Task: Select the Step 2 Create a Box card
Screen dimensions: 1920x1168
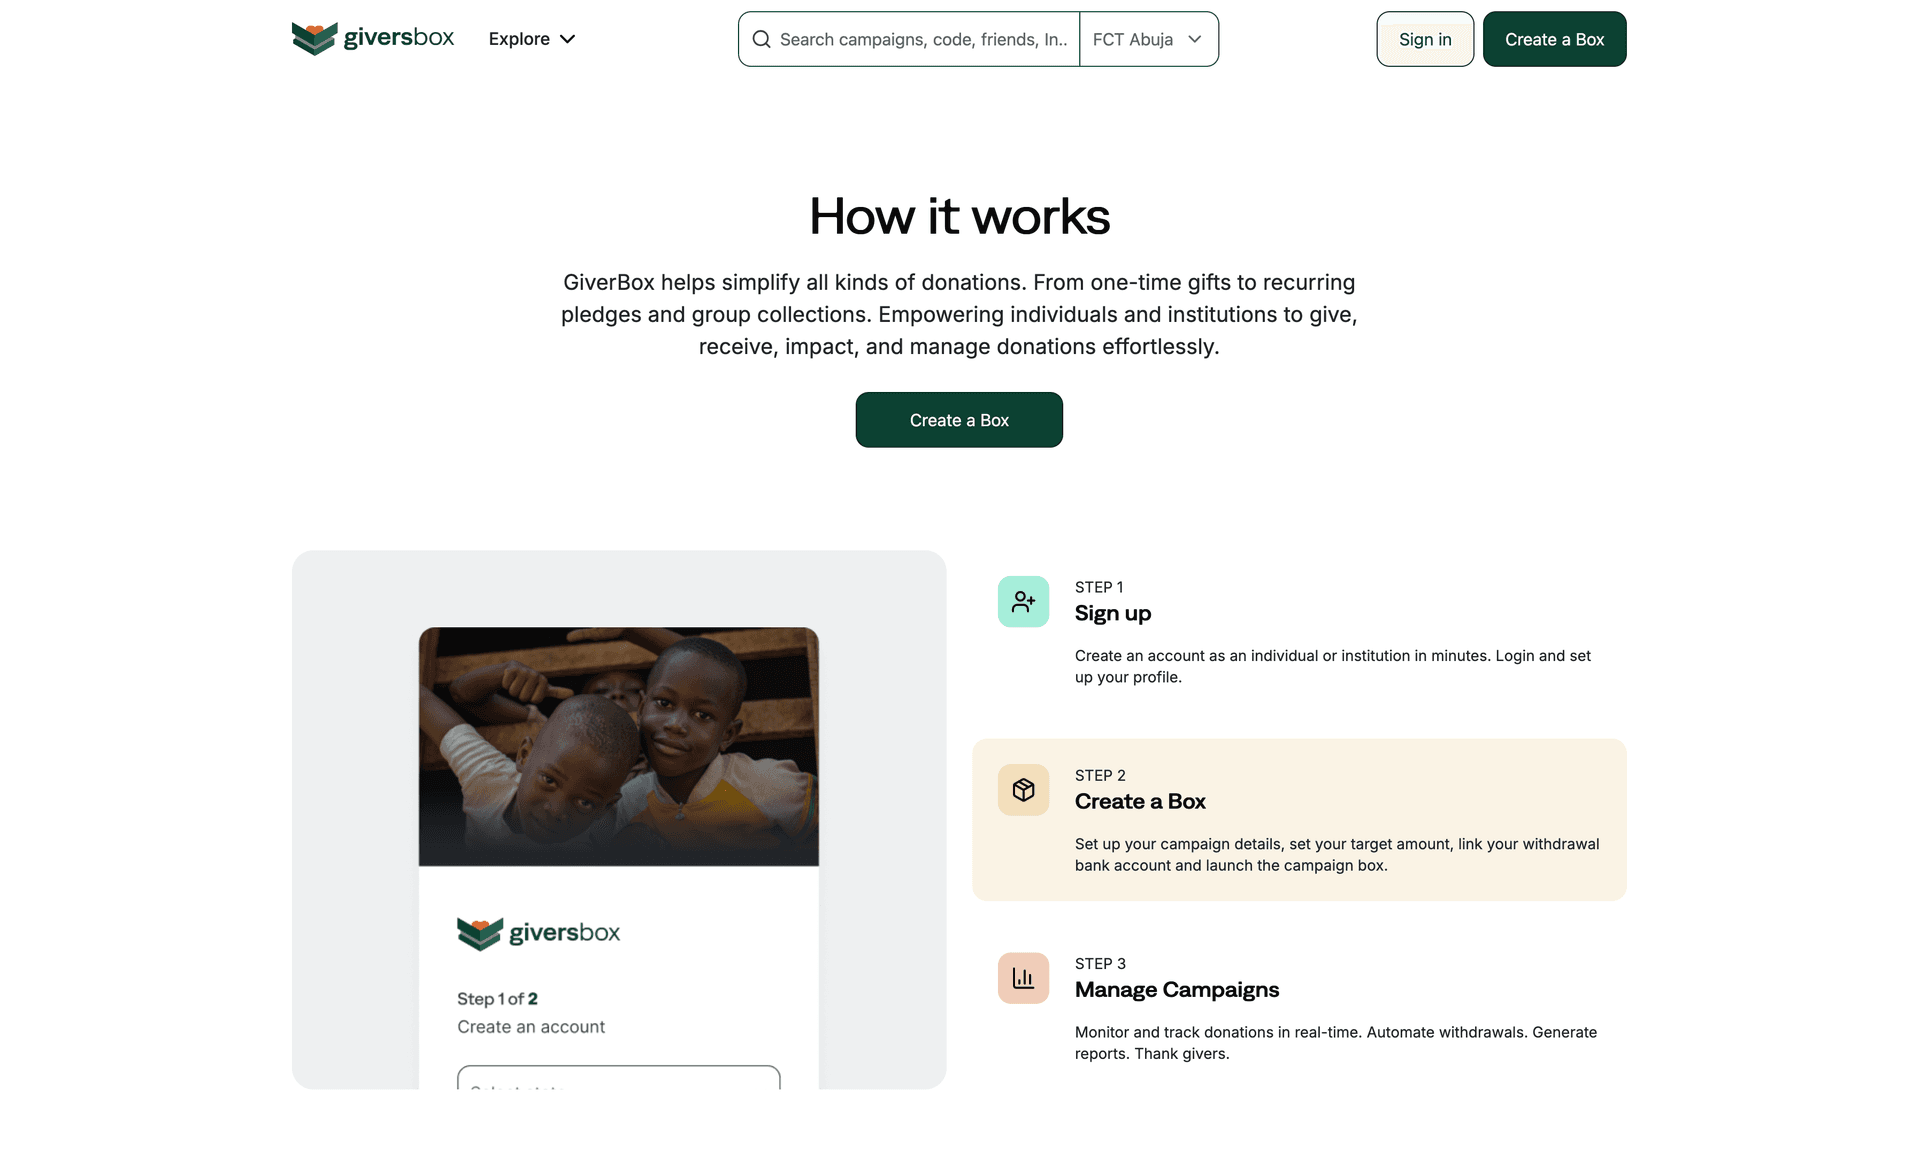Action: click(1299, 820)
